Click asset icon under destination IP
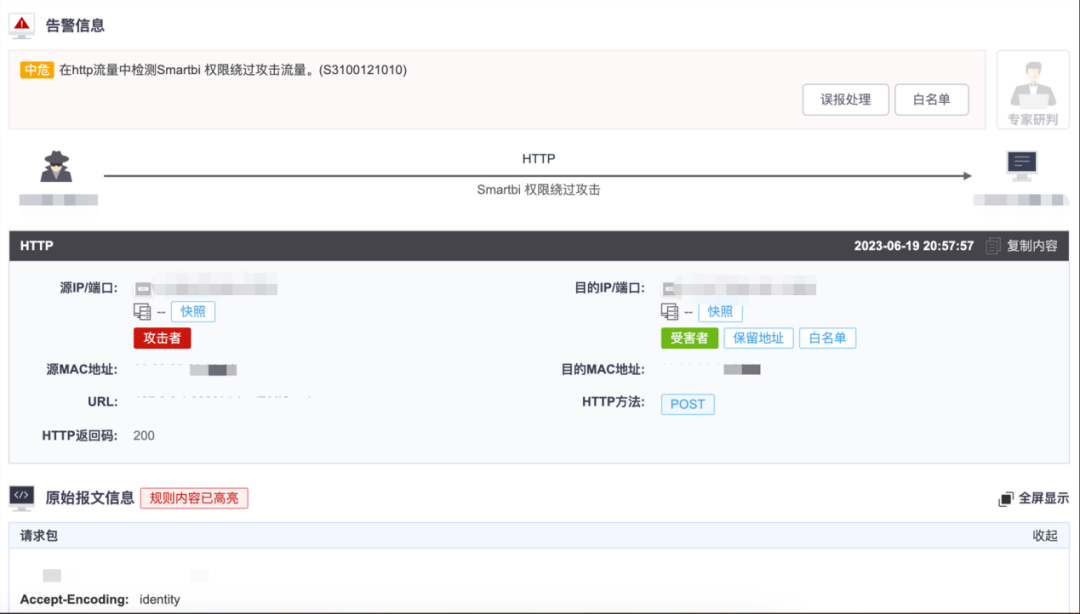This screenshot has height=614, width=1080. click(x=669, y=311)
